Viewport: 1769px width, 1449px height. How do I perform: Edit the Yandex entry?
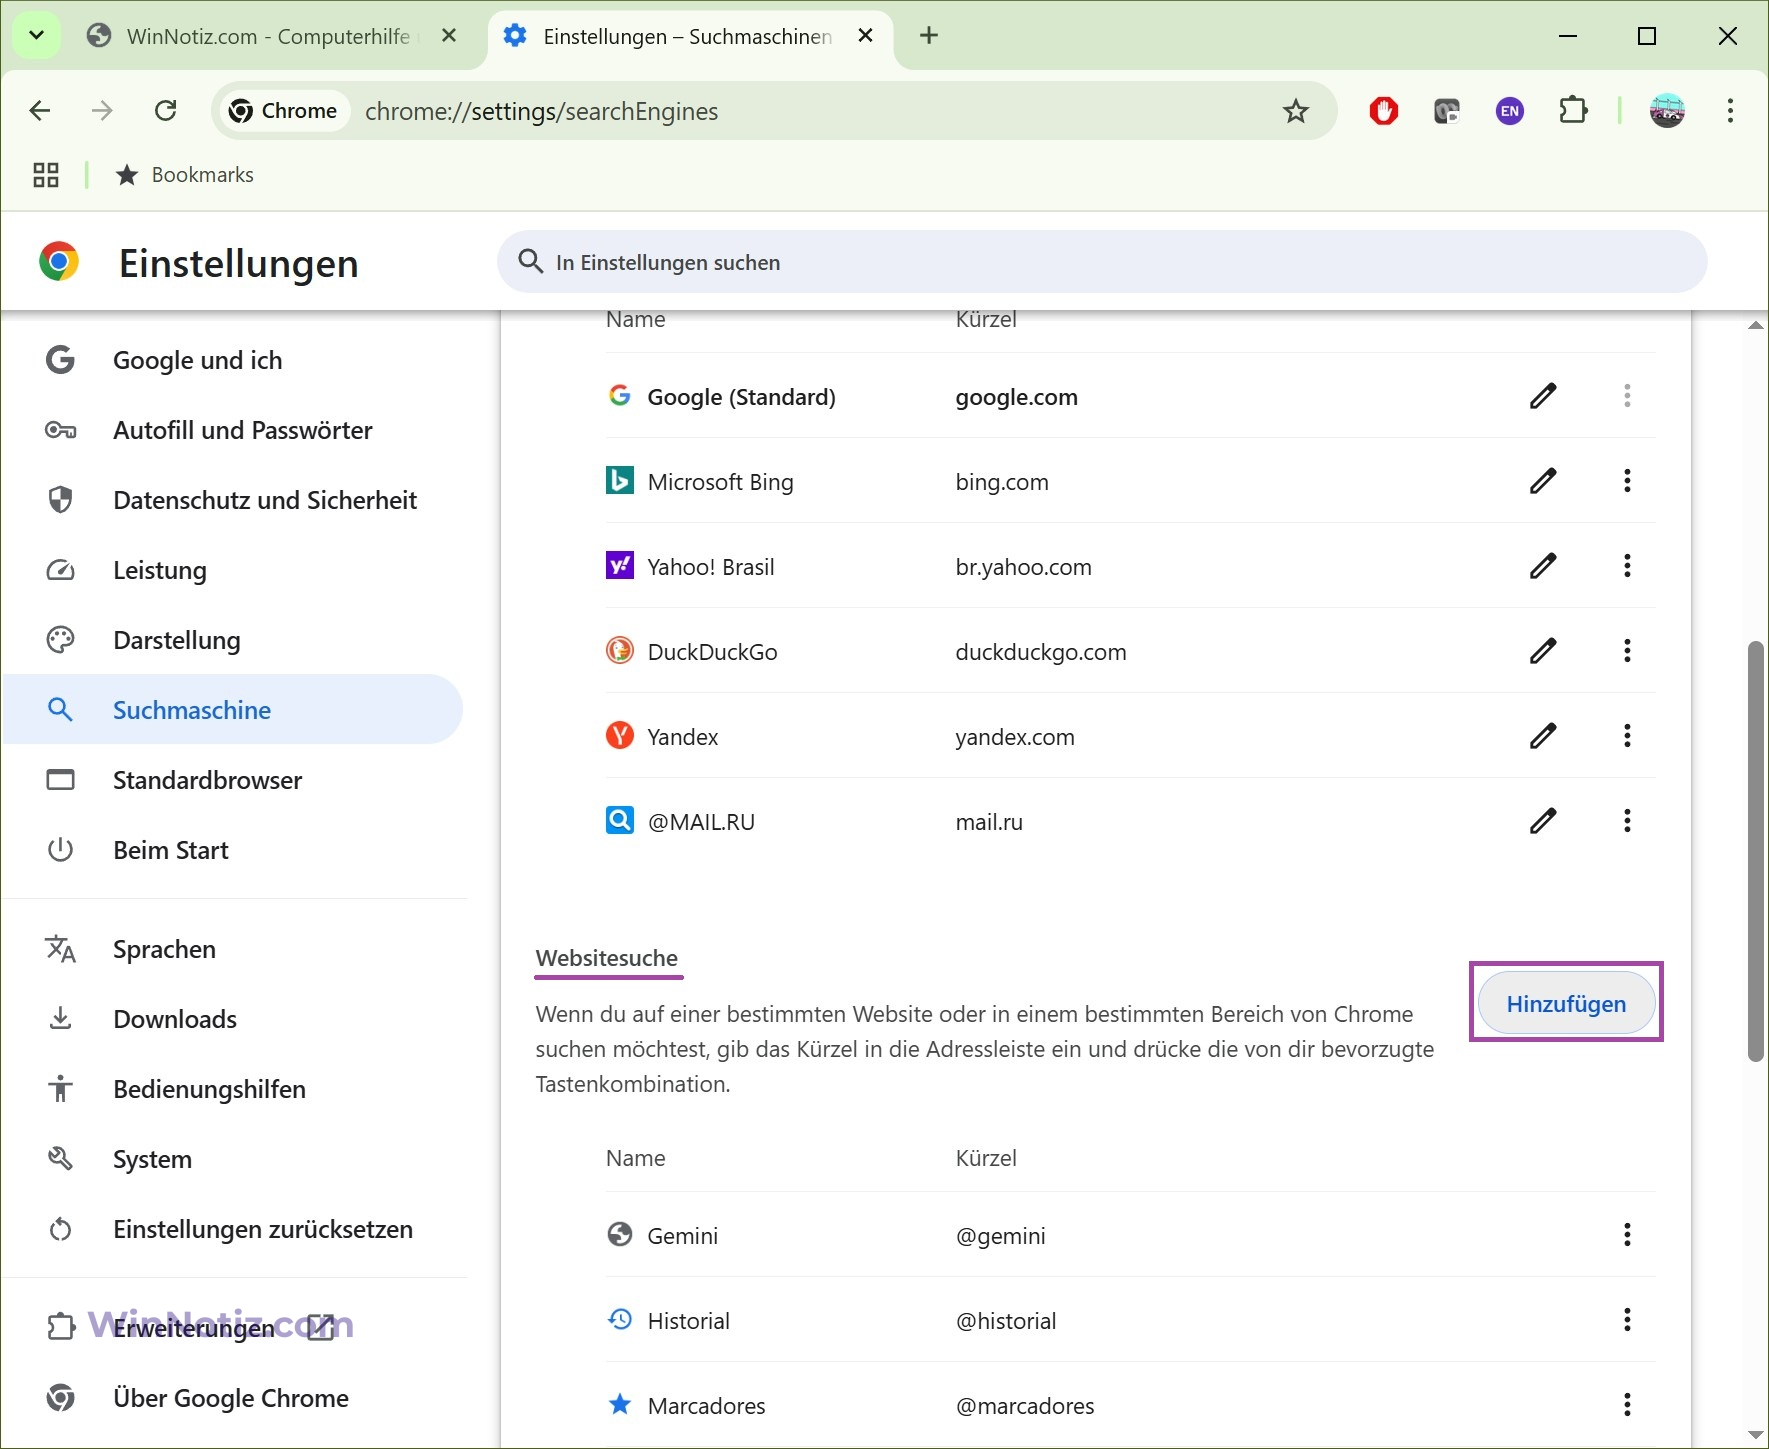pos(1543,736)
